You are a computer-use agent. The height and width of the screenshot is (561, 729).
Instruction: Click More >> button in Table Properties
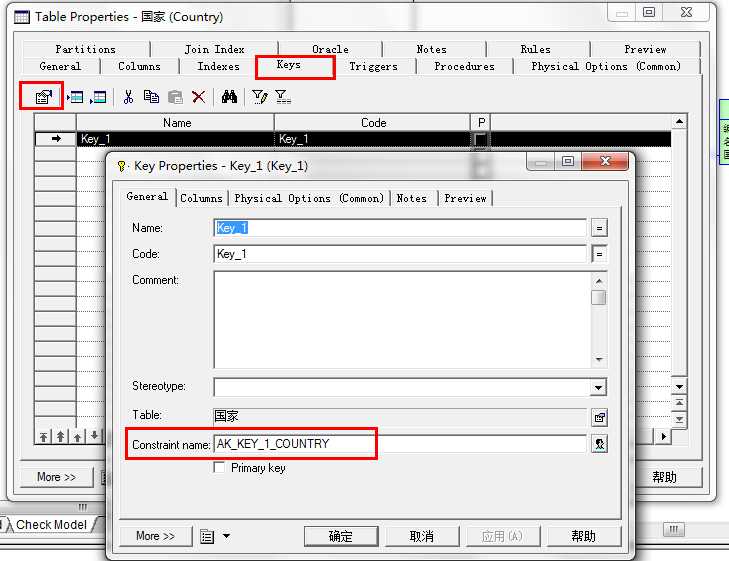56,477
